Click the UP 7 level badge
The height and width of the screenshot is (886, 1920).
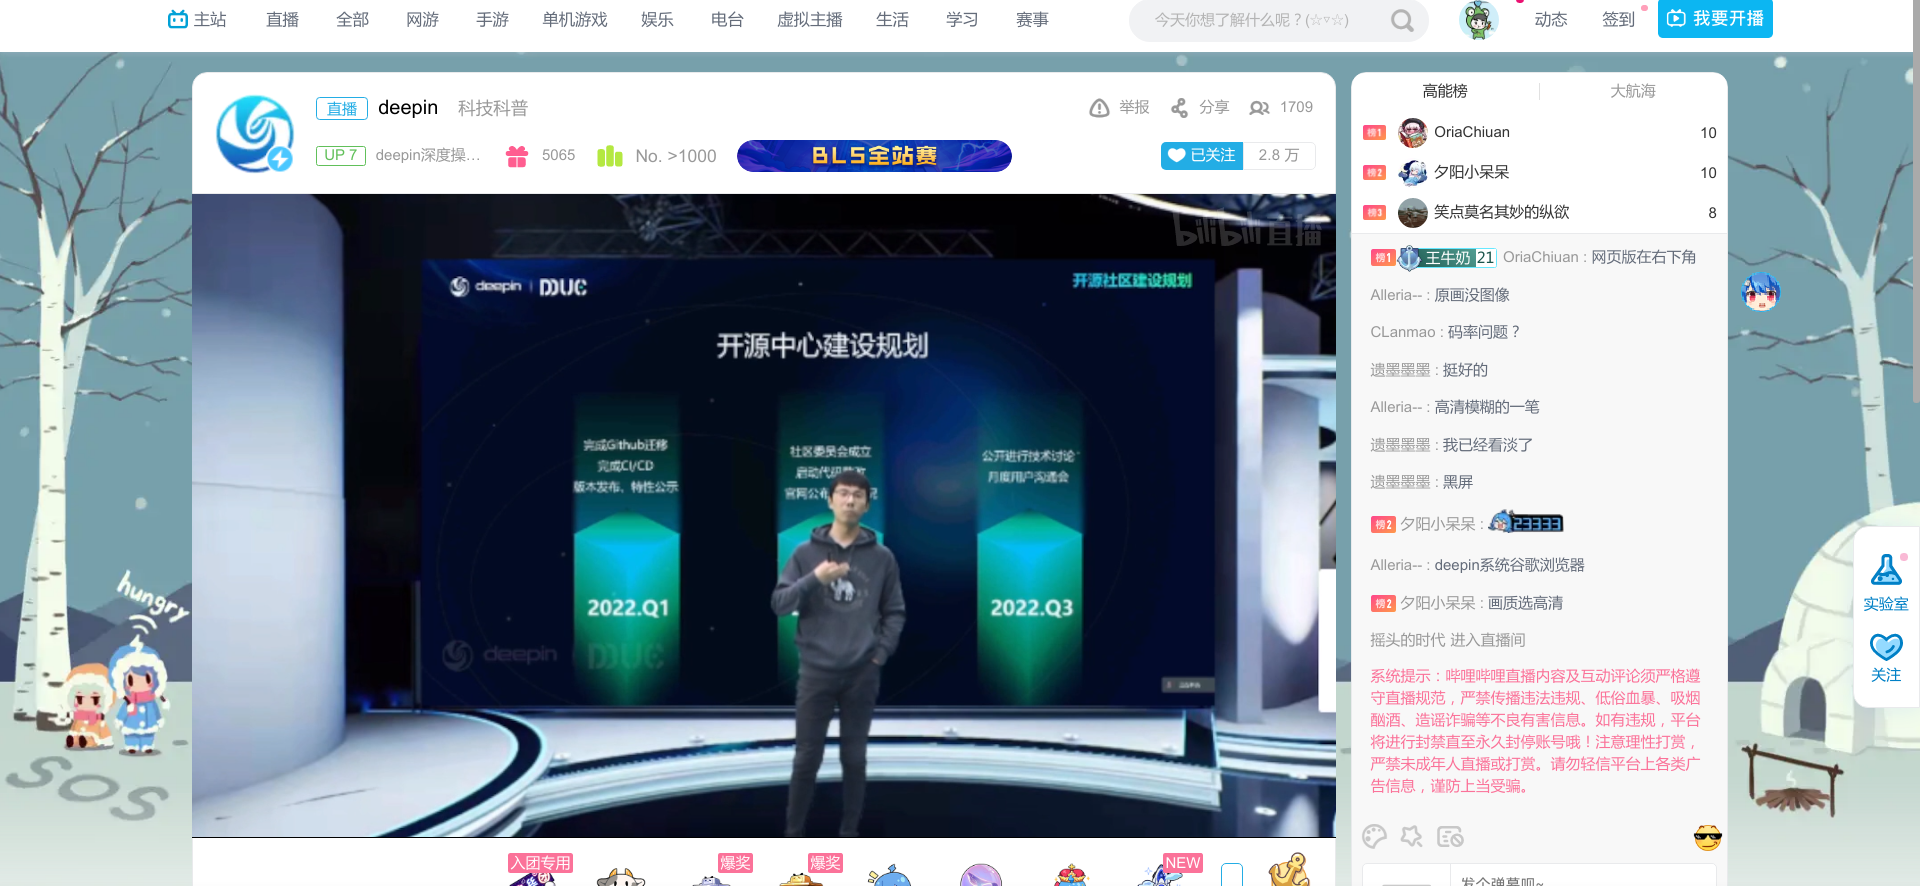pos(341,155)
